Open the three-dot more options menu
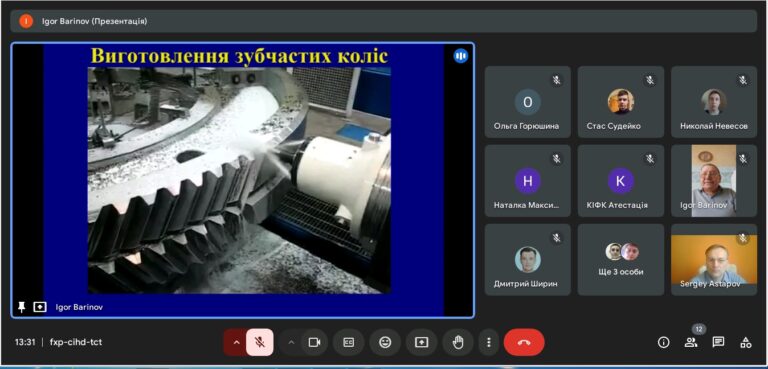Viewport: 768px width, 369px height. coord(488,343)
